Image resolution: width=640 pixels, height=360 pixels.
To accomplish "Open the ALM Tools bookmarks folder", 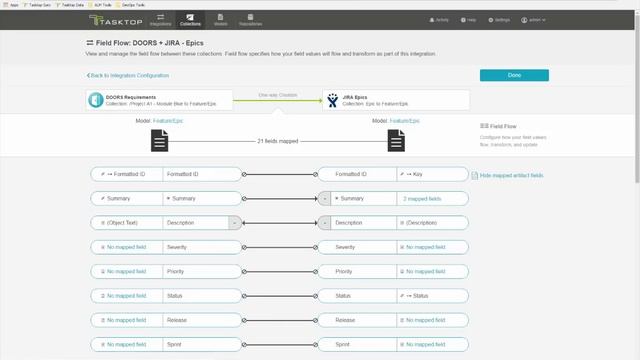I will [100, 5].
